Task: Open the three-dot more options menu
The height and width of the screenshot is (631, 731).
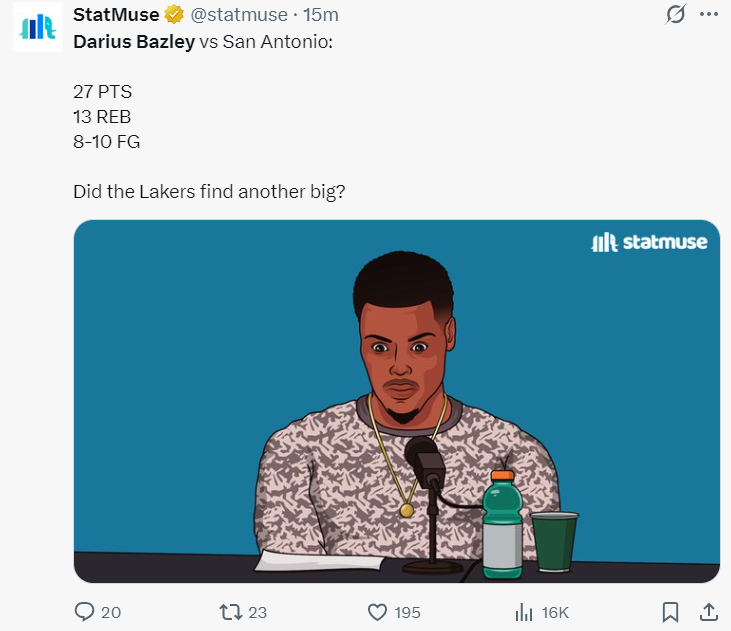Action: coord(709,14)
